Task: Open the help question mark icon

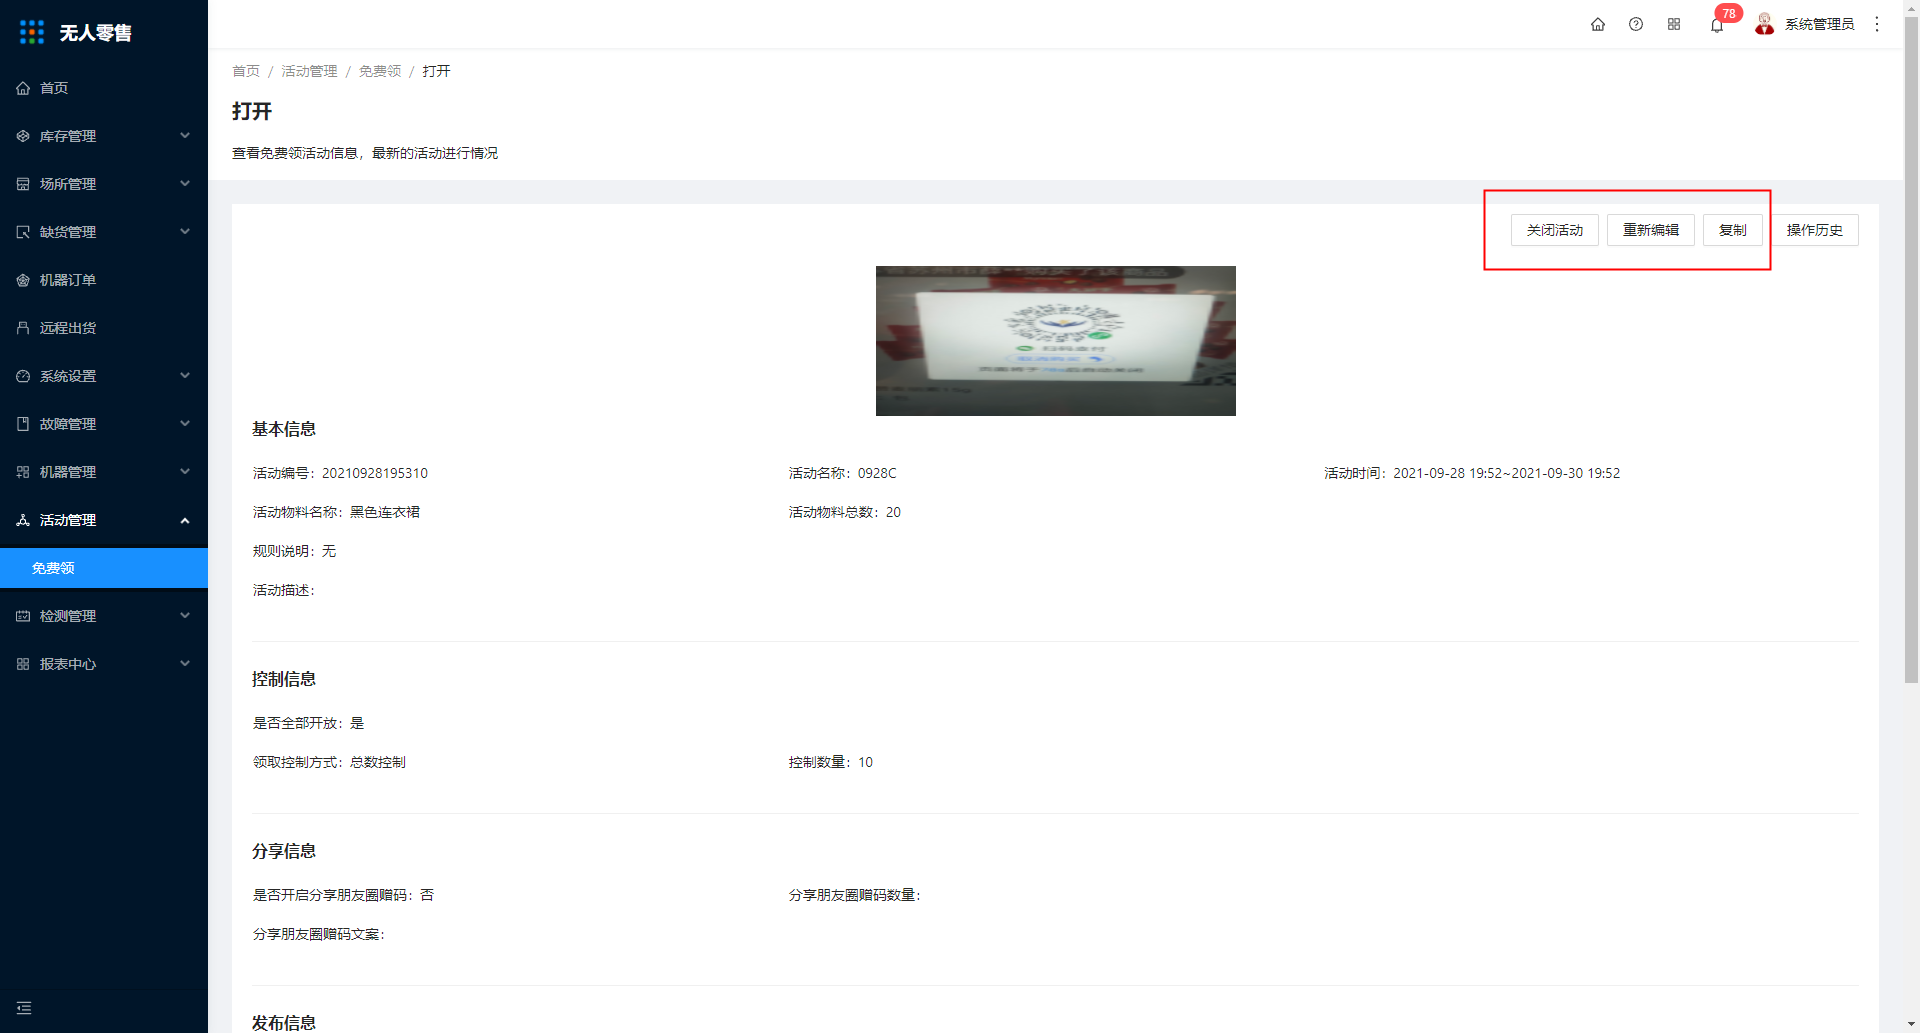Action: [x=1636, y=24]
